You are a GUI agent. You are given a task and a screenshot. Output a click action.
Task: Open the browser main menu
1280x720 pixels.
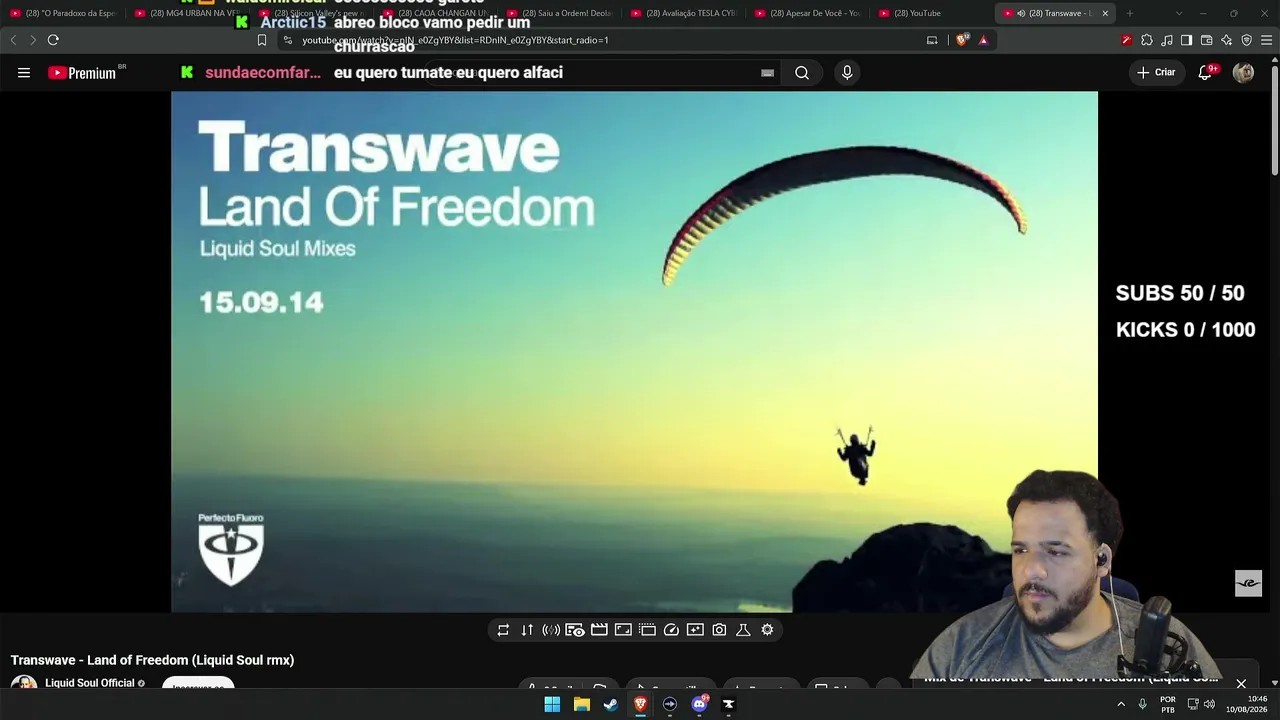coord(1266,40)
